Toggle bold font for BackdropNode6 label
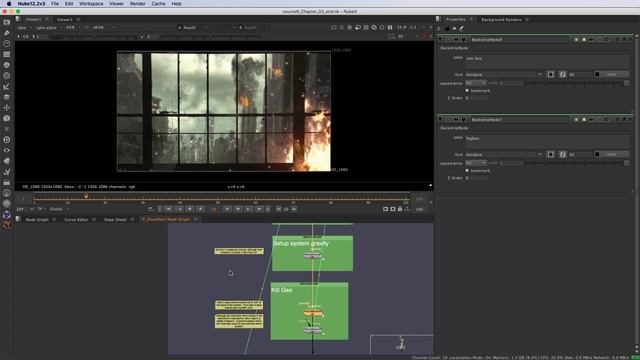This screenshot has width=640, height=360. click(x=551, y=74)
